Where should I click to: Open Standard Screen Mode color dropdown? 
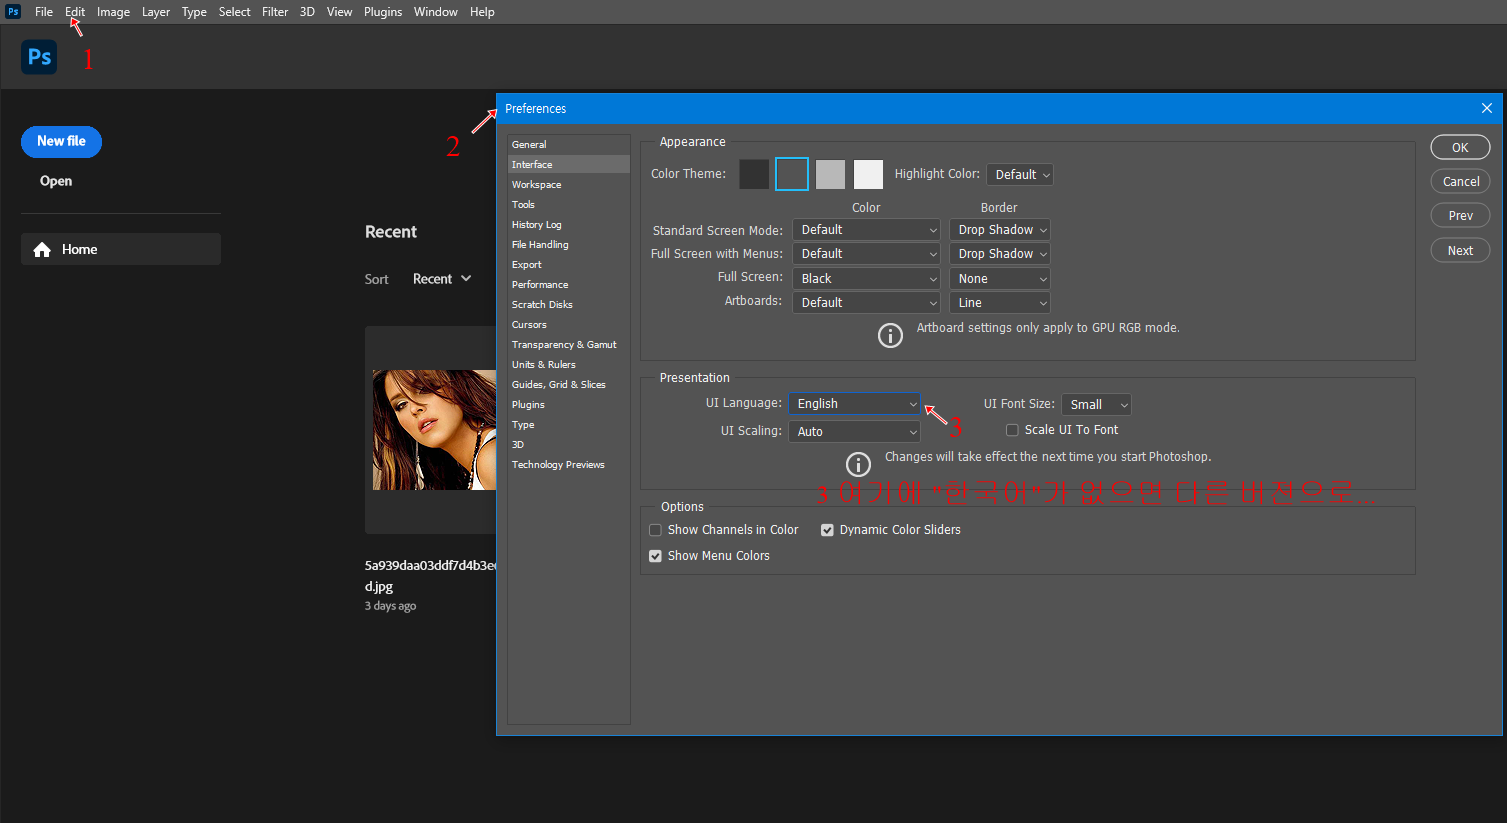(866, 230)
